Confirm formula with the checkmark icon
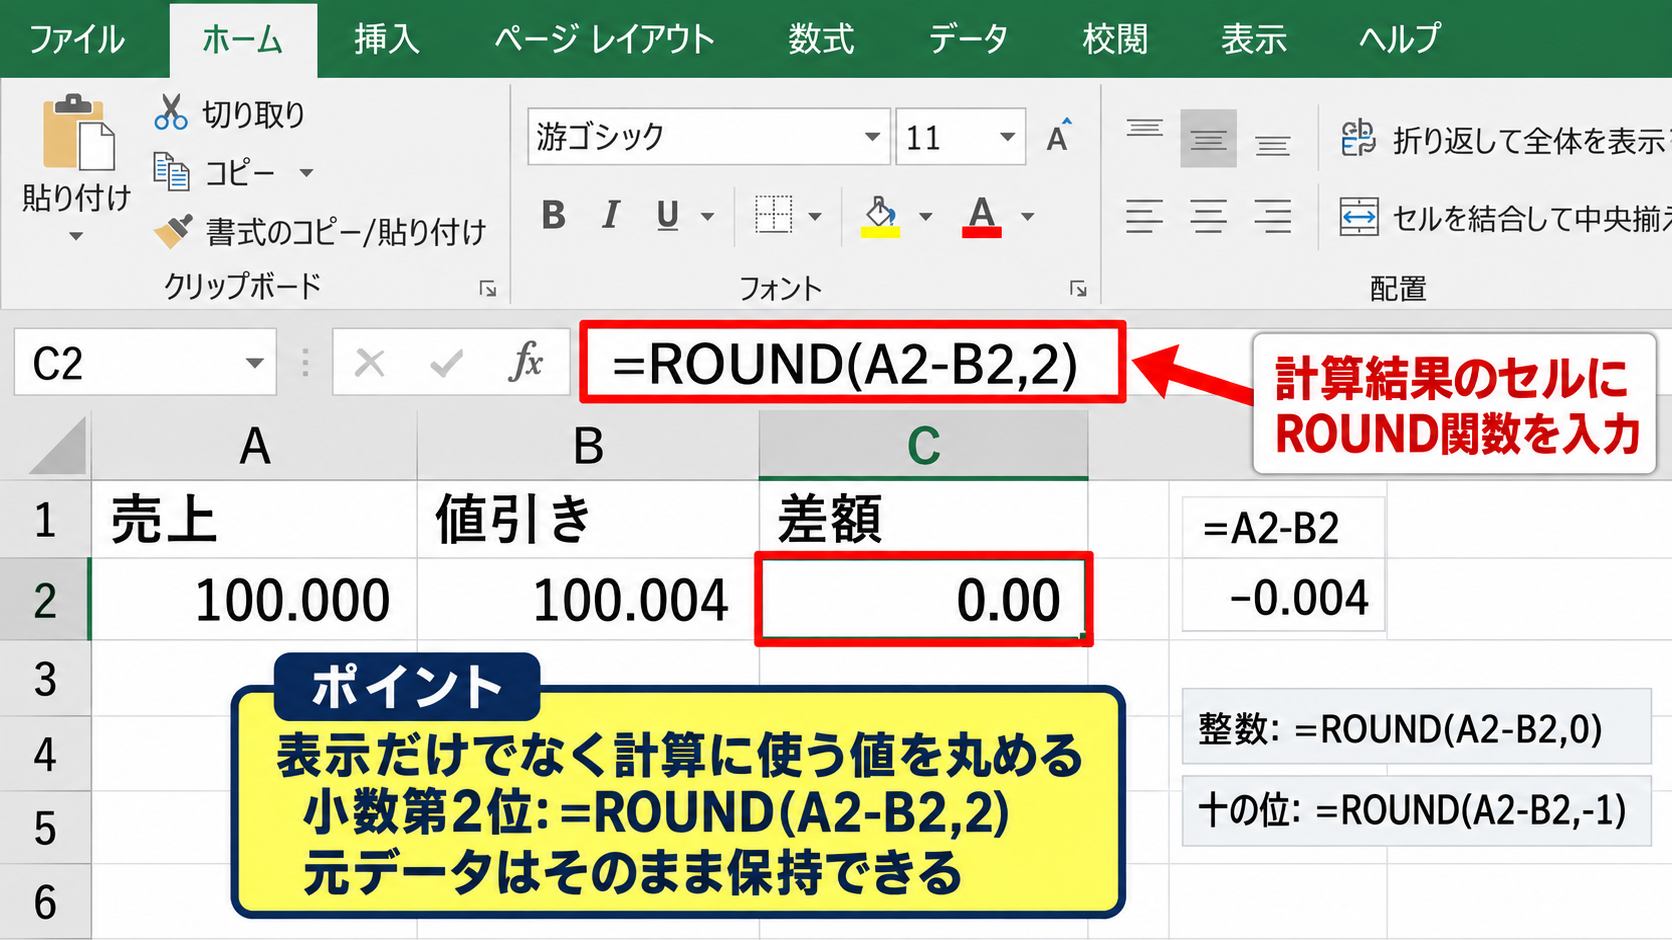The image size is (1672, 940). click(446, 363)
